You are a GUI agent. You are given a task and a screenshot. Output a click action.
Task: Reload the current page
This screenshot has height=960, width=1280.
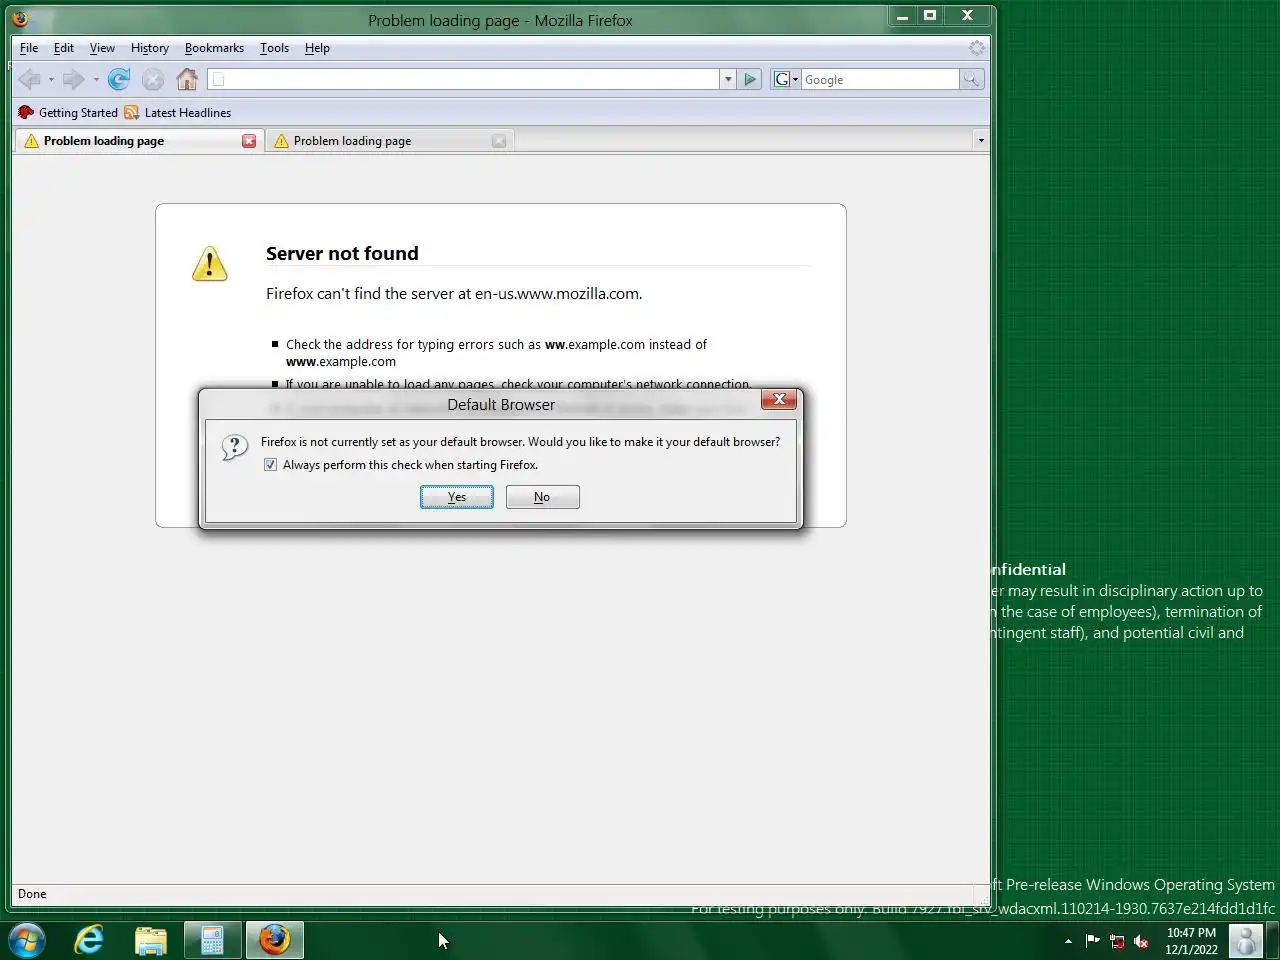119,79
